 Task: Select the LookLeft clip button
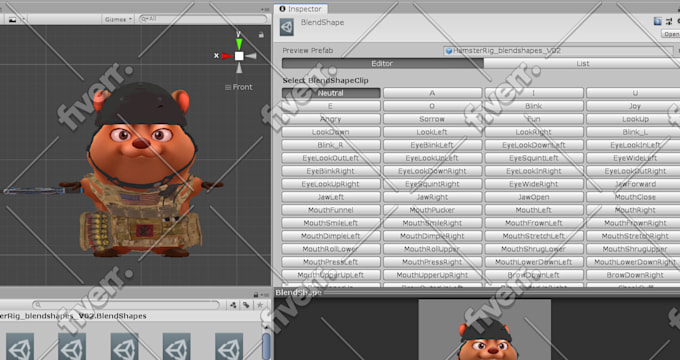tap(432, 132)
